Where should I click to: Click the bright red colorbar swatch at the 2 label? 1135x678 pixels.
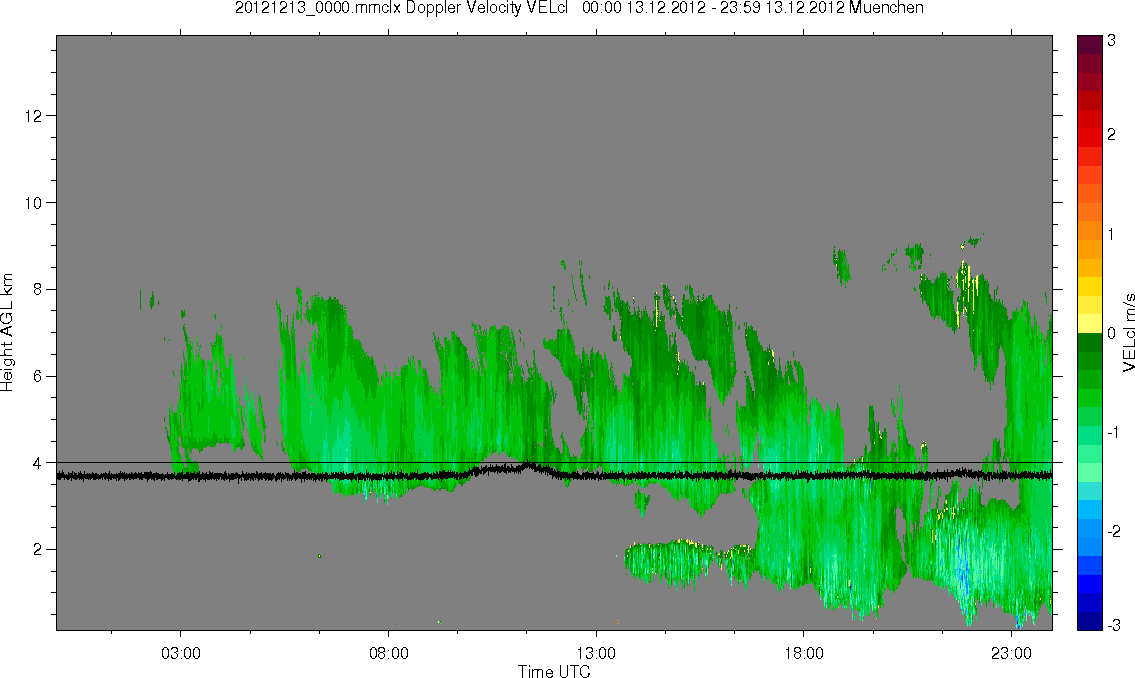[1090, 137]
